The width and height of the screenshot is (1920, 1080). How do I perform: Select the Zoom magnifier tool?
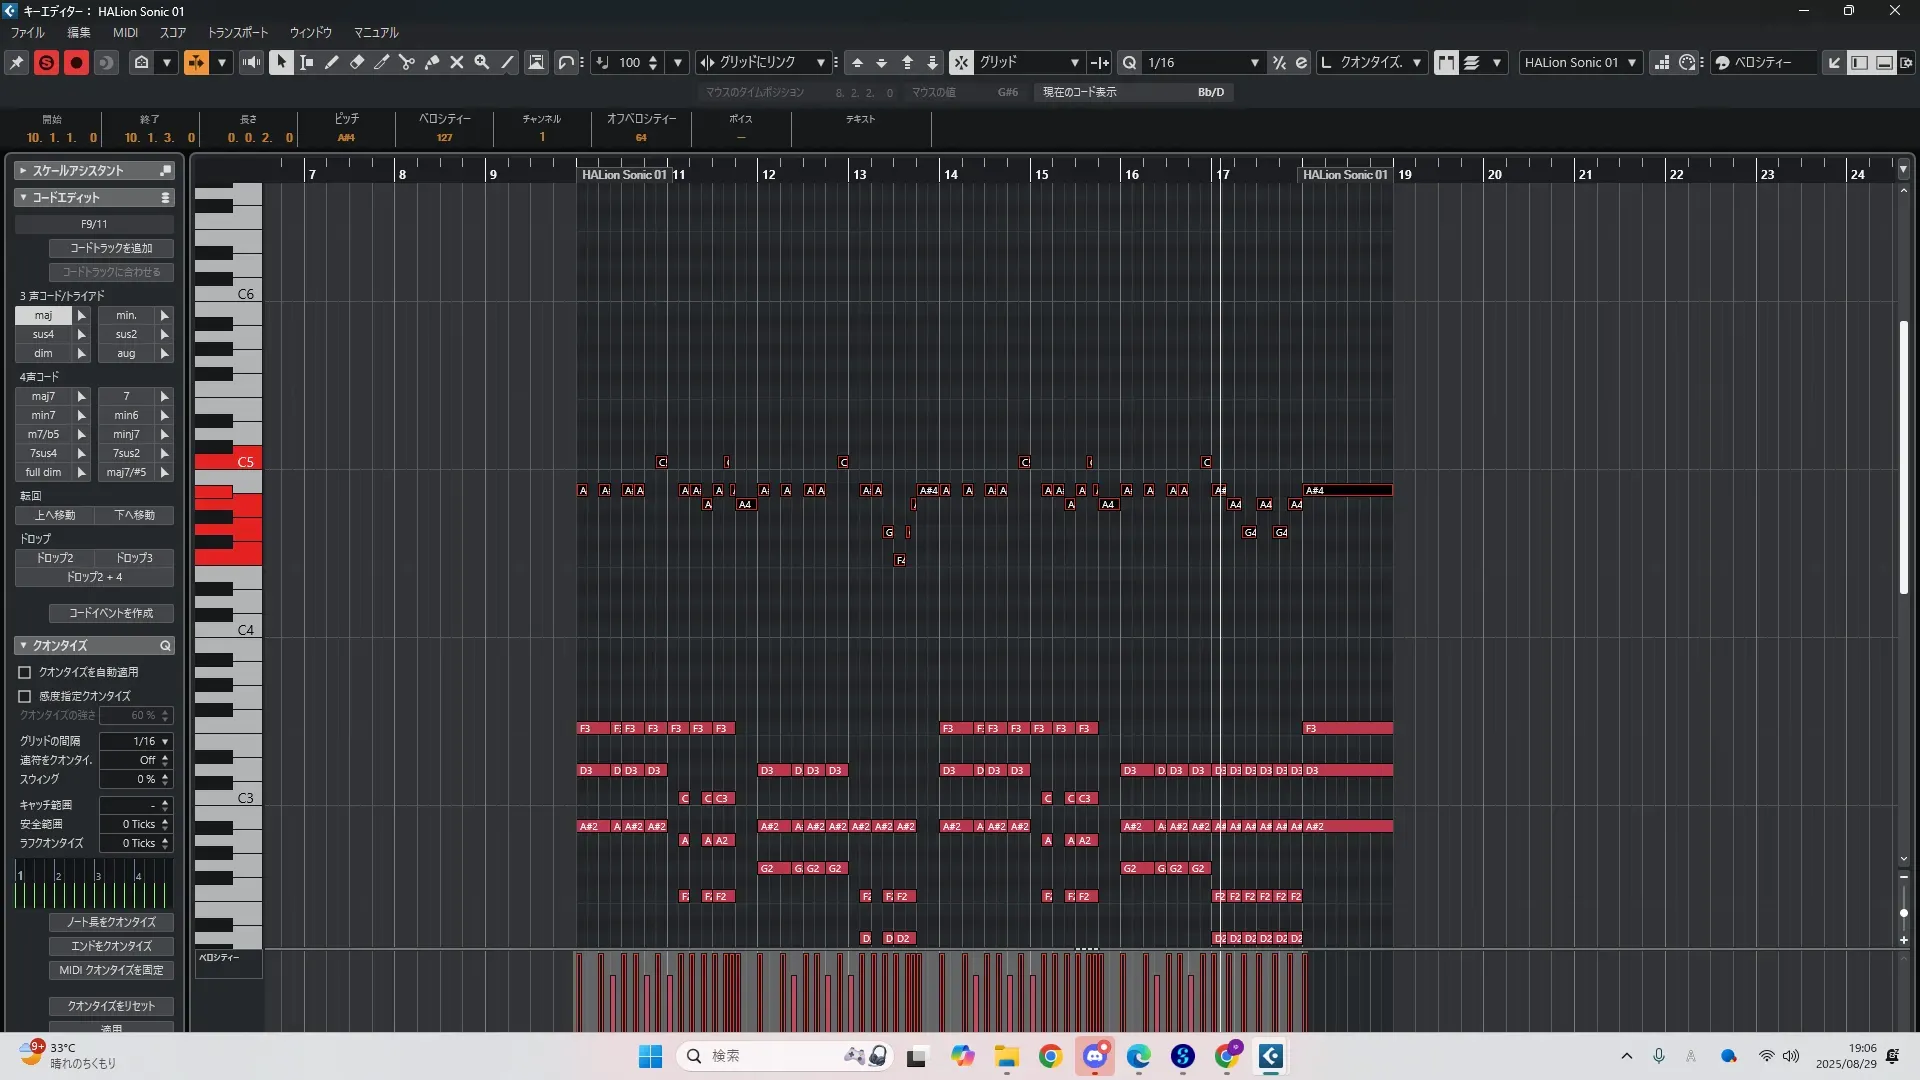482,62
